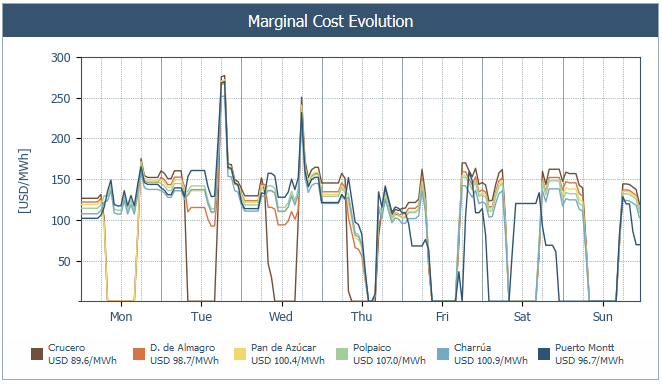The height and width of the screenshot is (384, 662).
Task: Select the Charrúa legend label
Action: click(472, 348)
